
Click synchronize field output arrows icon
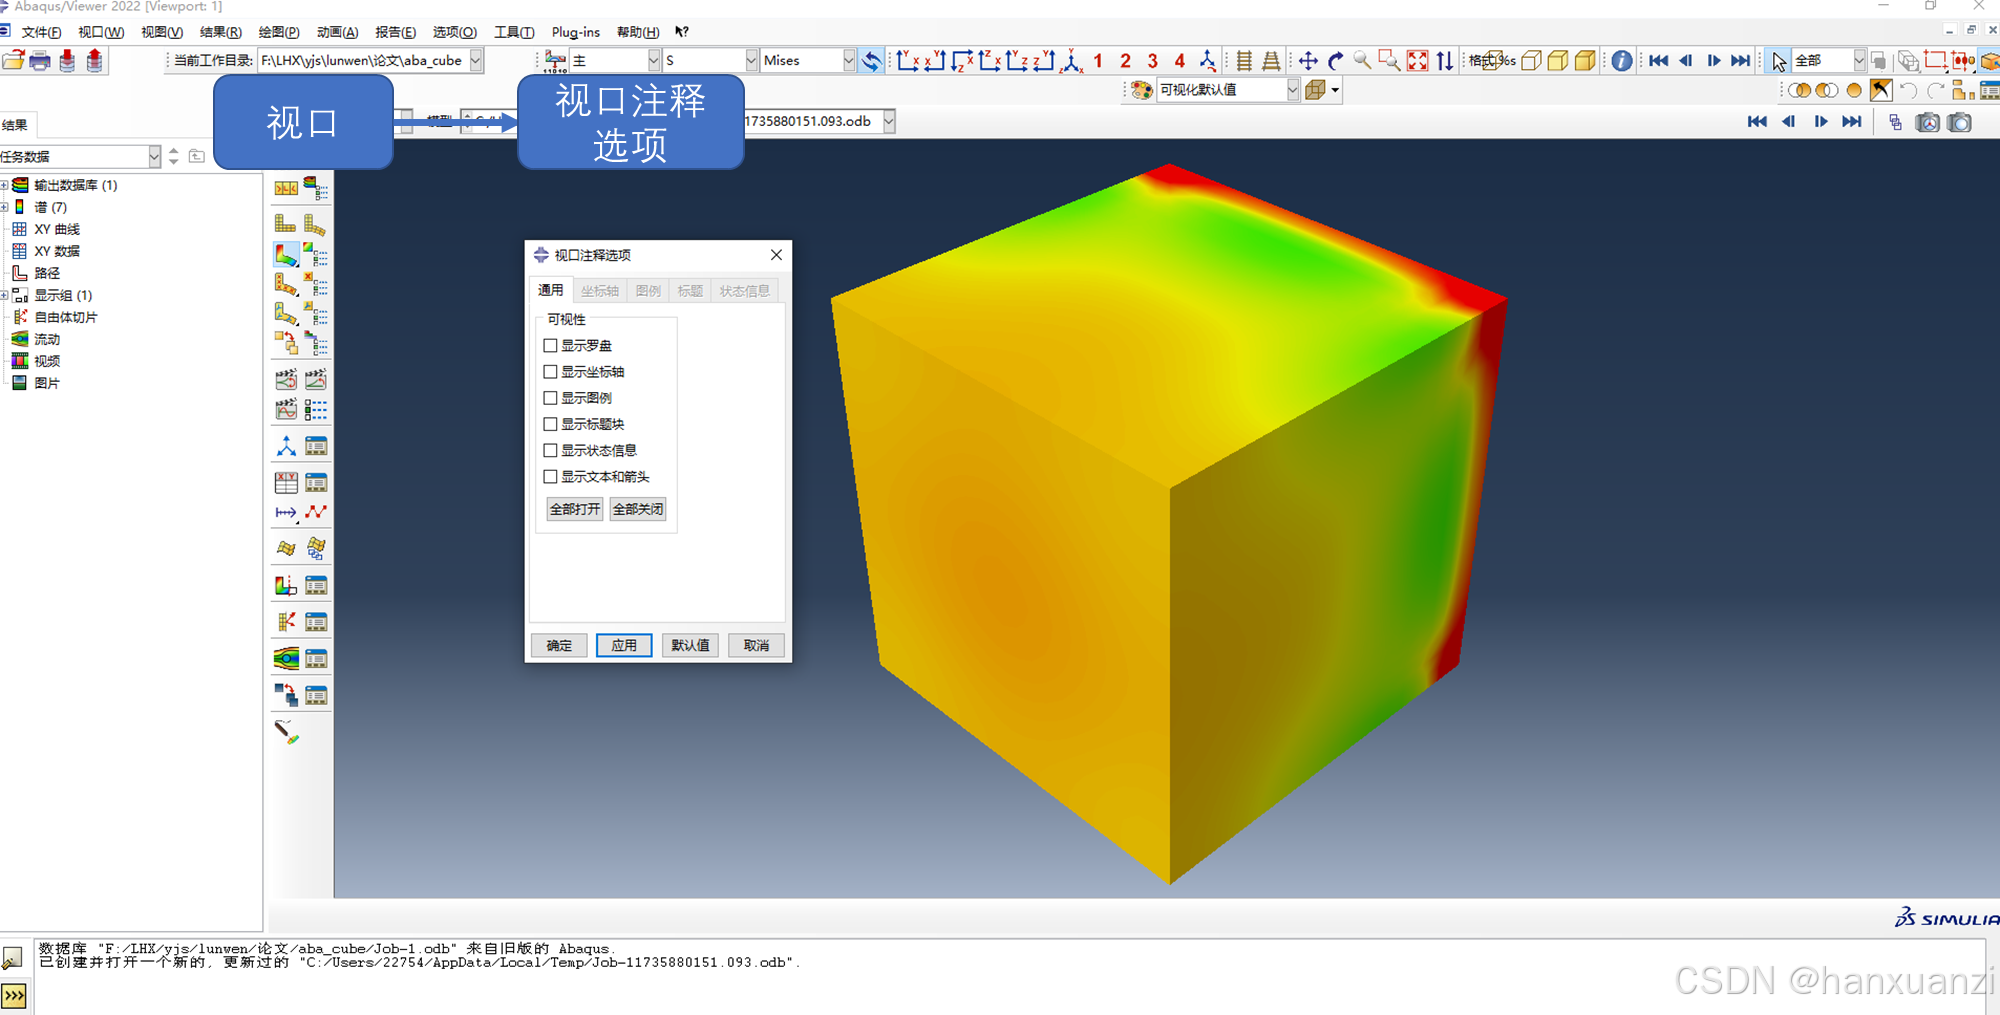pyautogui.click(x=872, y=61)
